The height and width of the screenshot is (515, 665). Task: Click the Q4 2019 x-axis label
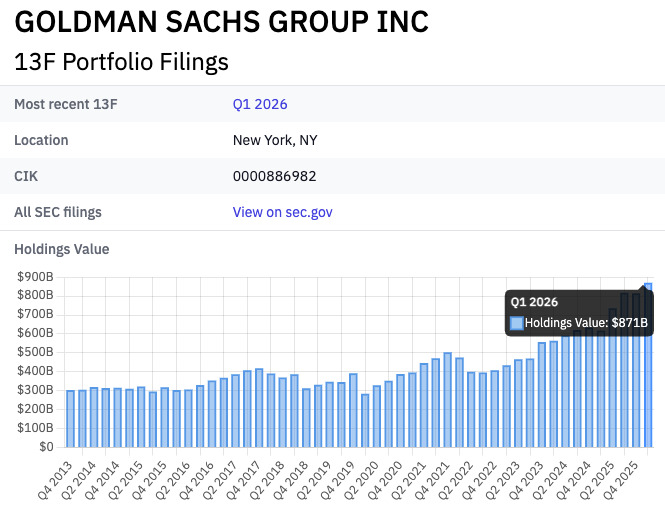coord(338,480)
